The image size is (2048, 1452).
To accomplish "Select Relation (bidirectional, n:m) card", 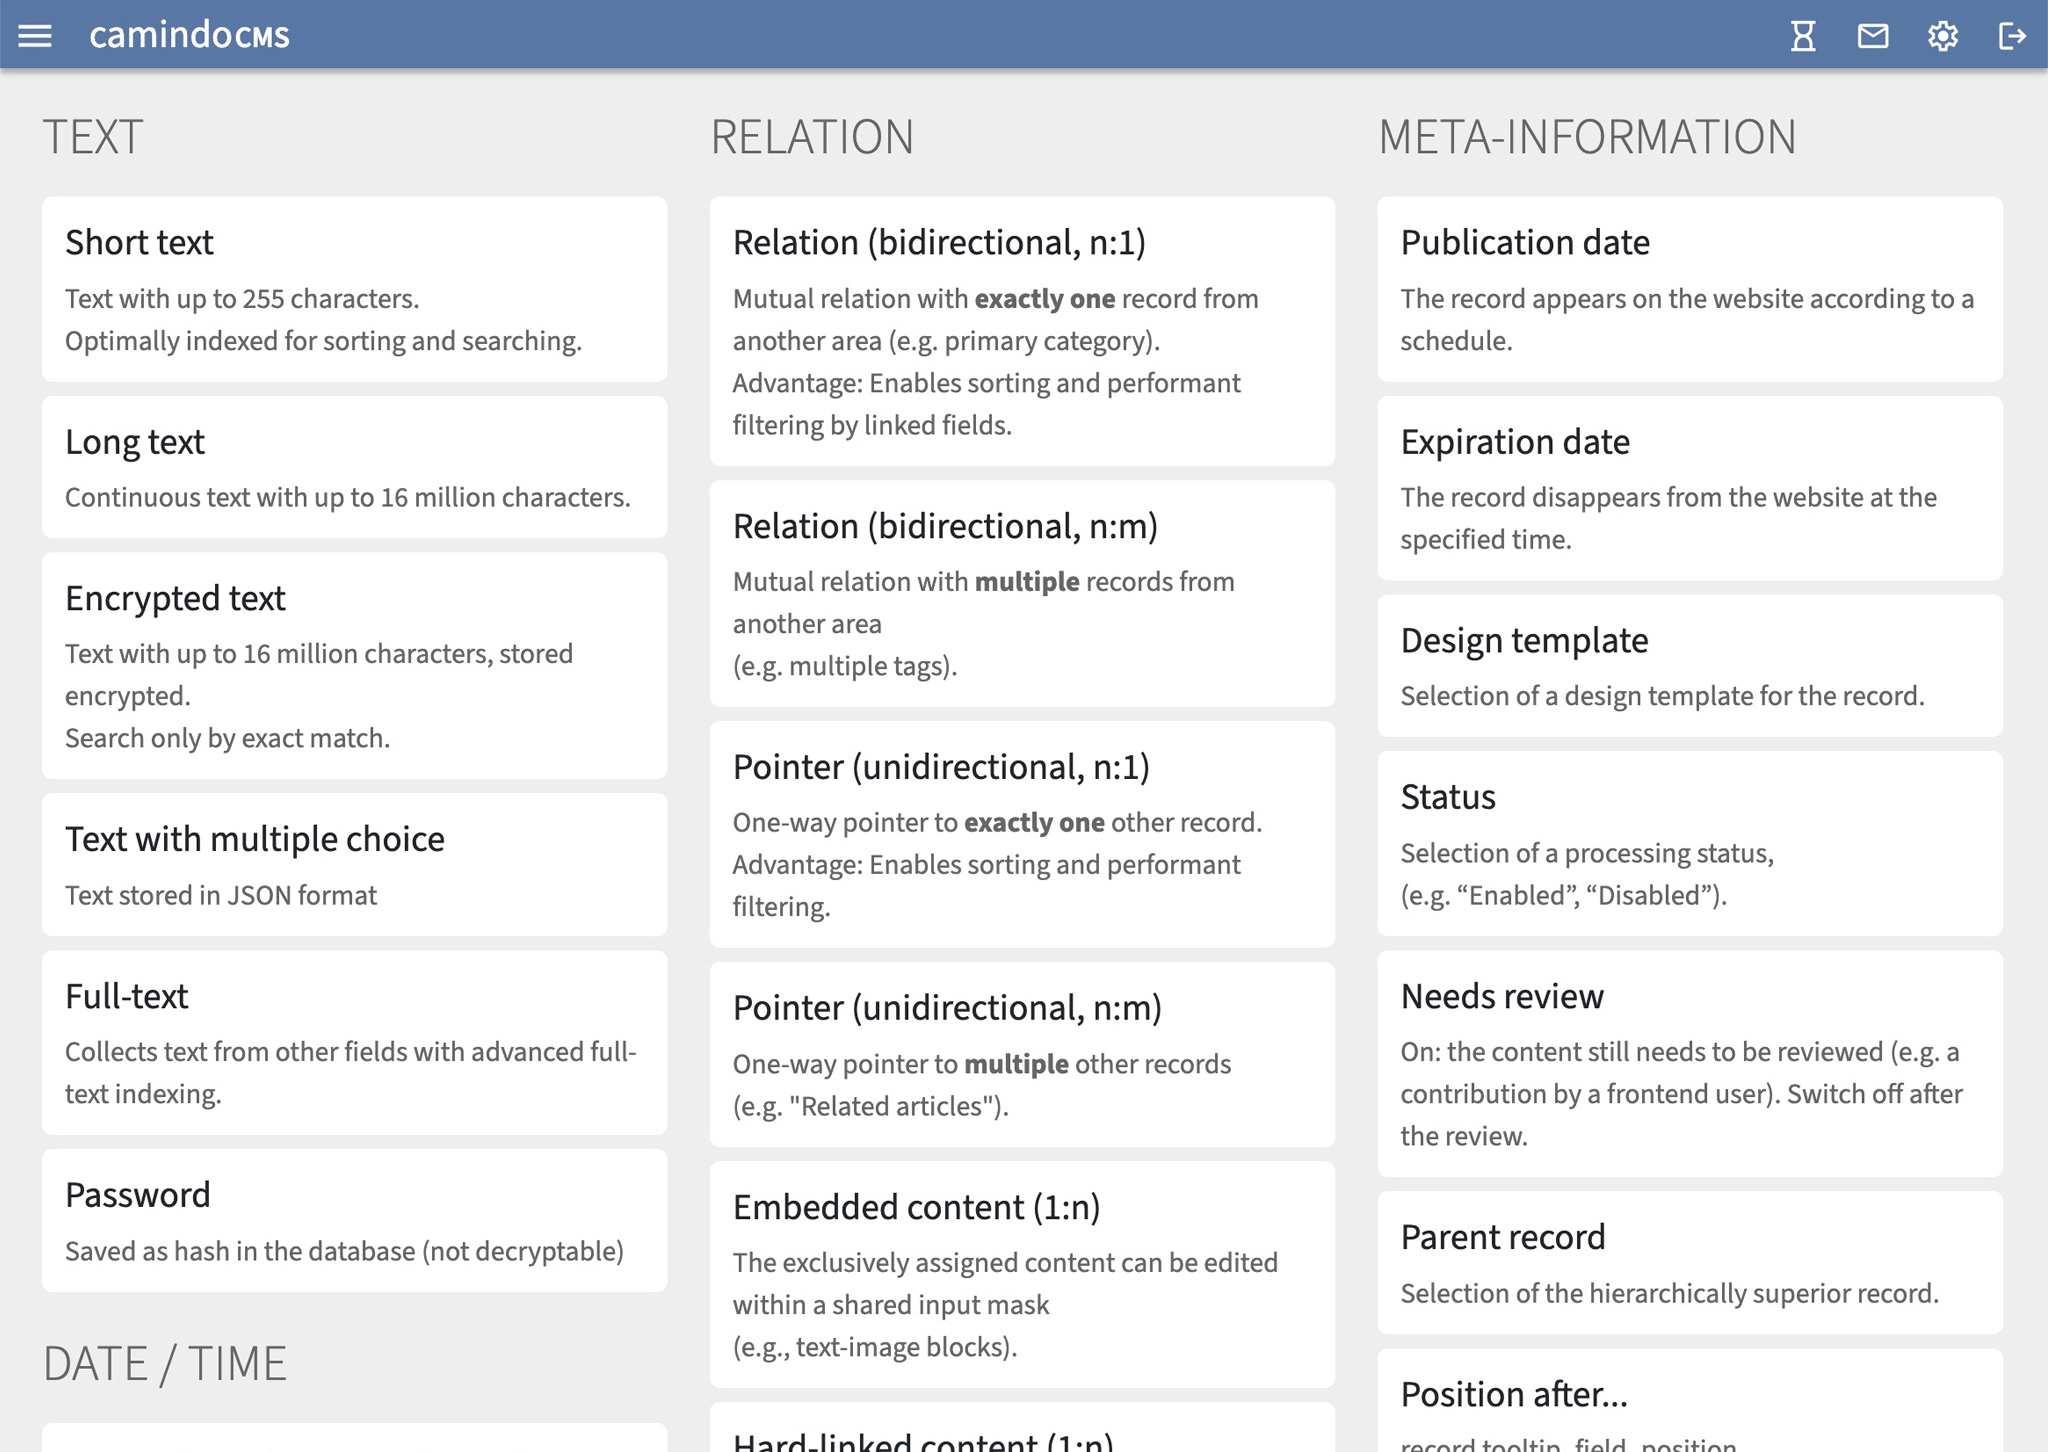I will [1022, 593].
